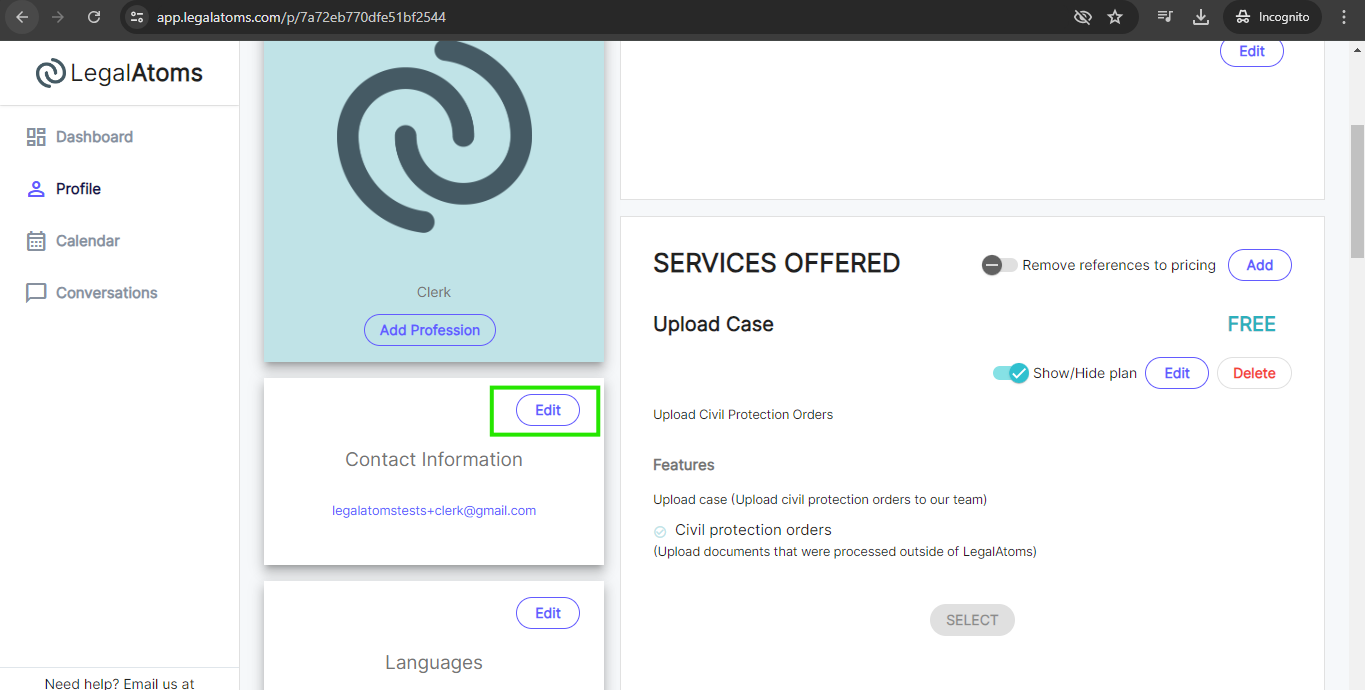Edit the Contact Information card
Screen dimensions: 1365x690
548,410
